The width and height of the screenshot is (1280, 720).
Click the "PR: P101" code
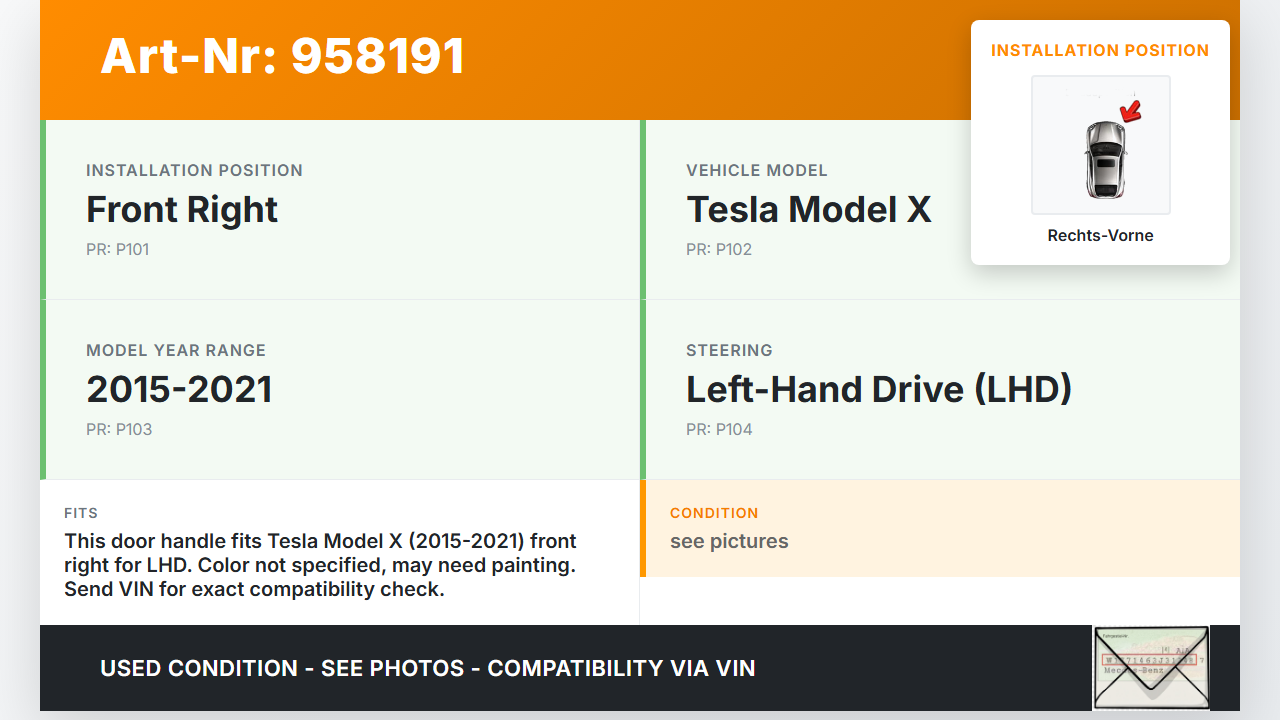click(117, 250)
